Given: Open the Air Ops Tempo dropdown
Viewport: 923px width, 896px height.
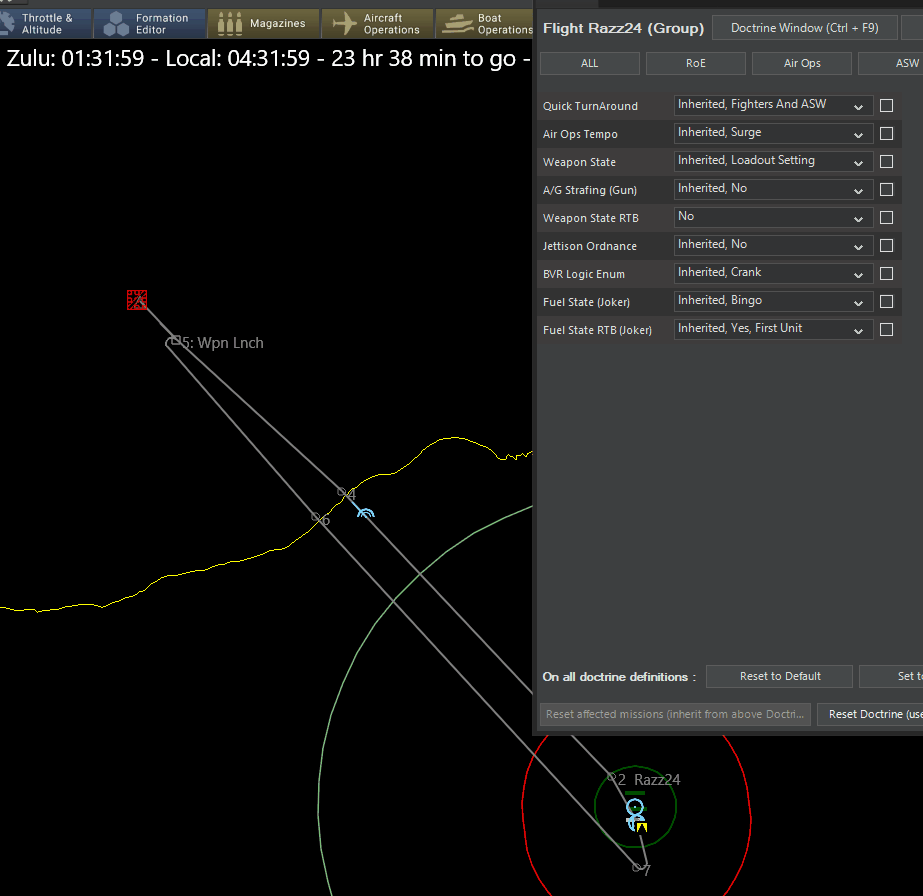Looking at the screenshot, I should pyautogui.click(x=773, y=134).
